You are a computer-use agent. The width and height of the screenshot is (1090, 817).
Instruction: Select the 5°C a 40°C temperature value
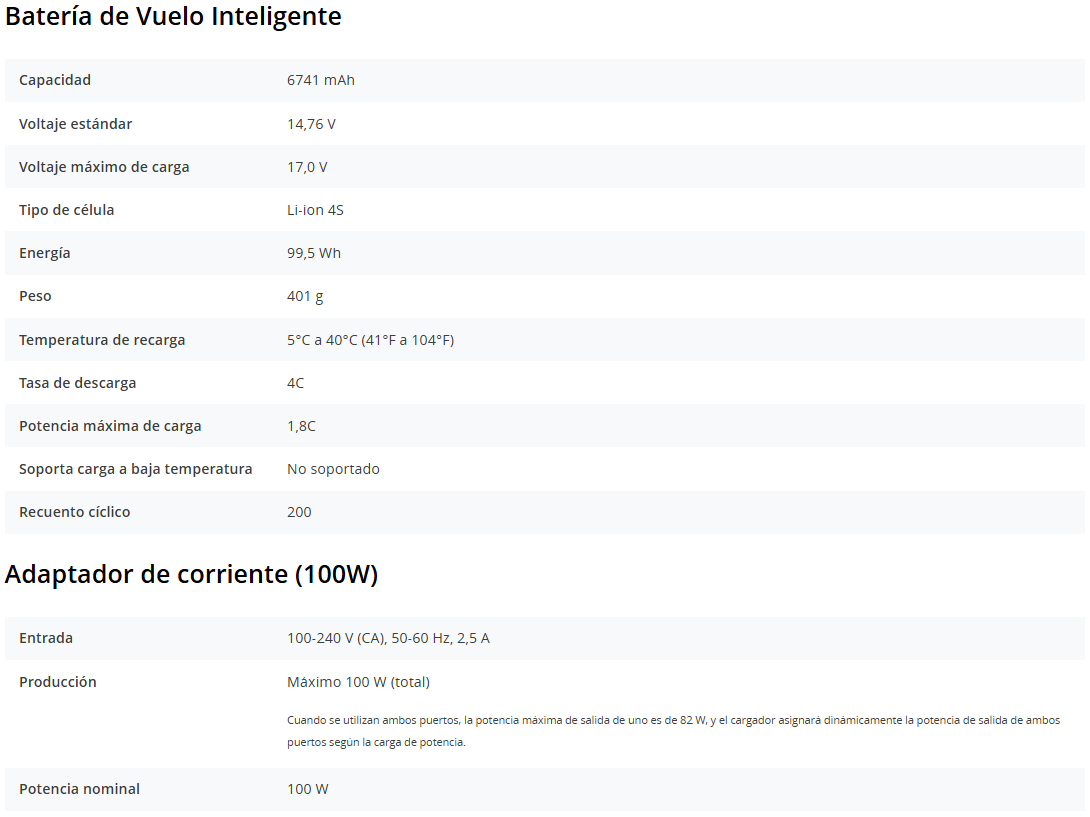coord(370,340)
